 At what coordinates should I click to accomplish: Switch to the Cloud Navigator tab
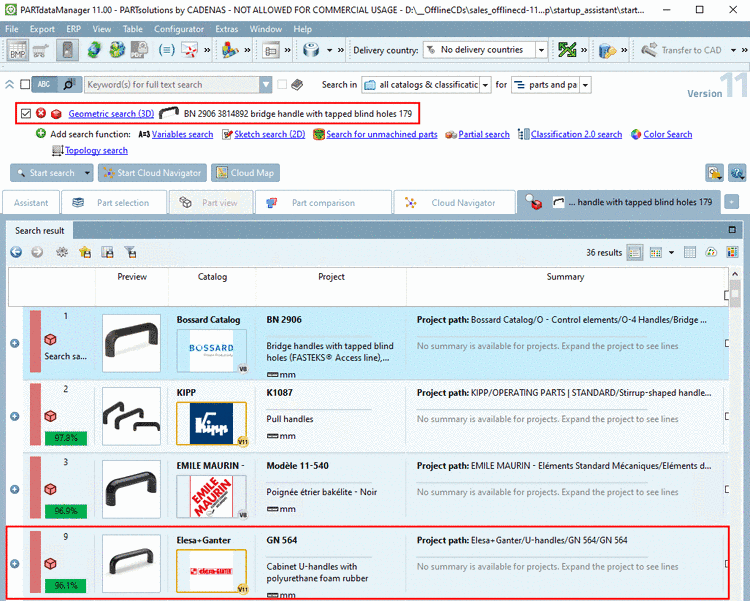tap(454, 203)
